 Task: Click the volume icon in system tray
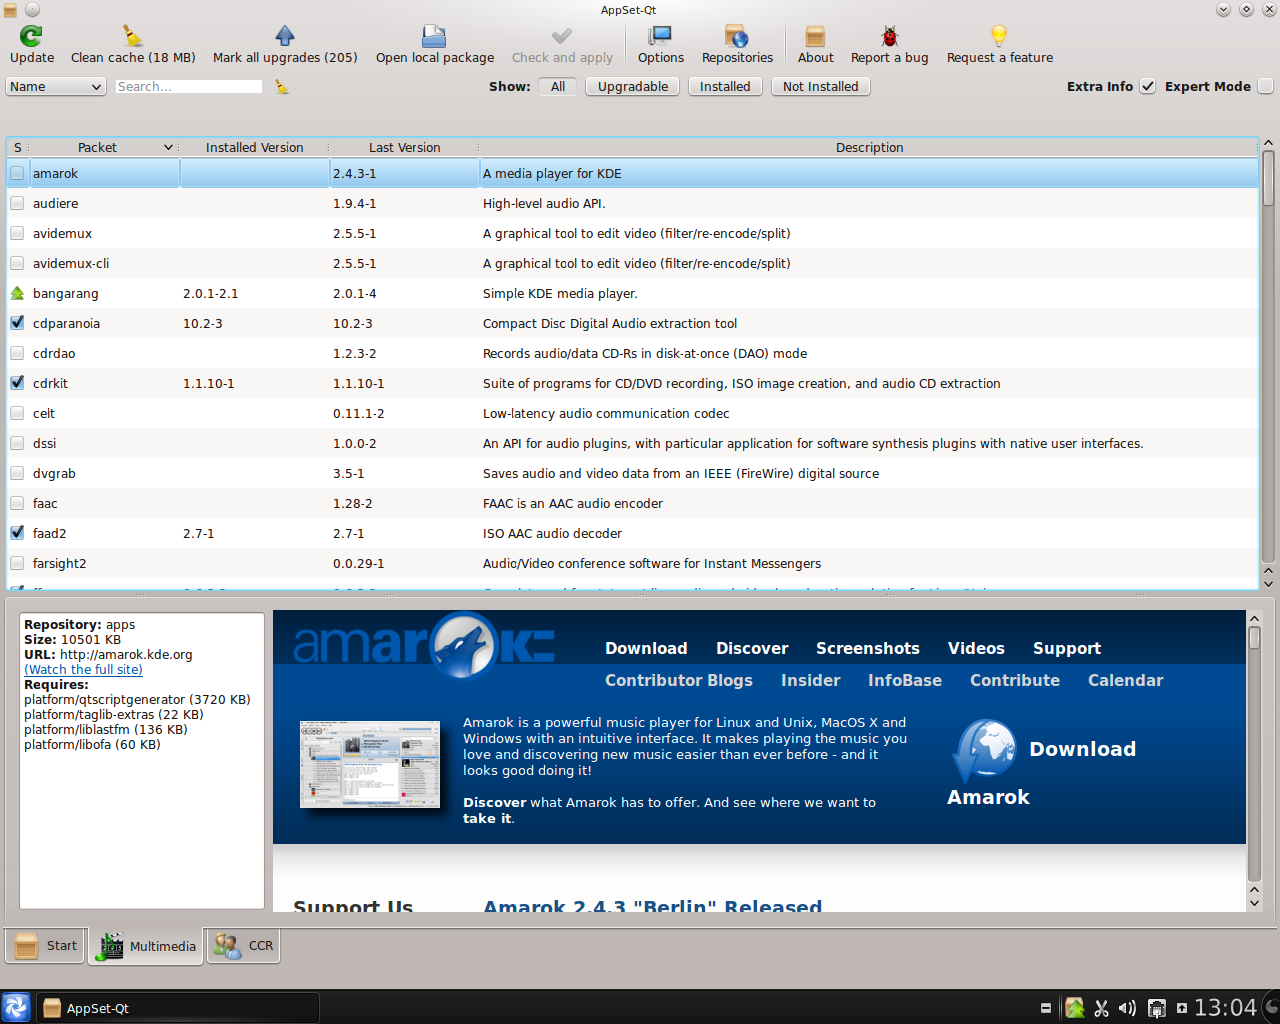[1127, 1008]
